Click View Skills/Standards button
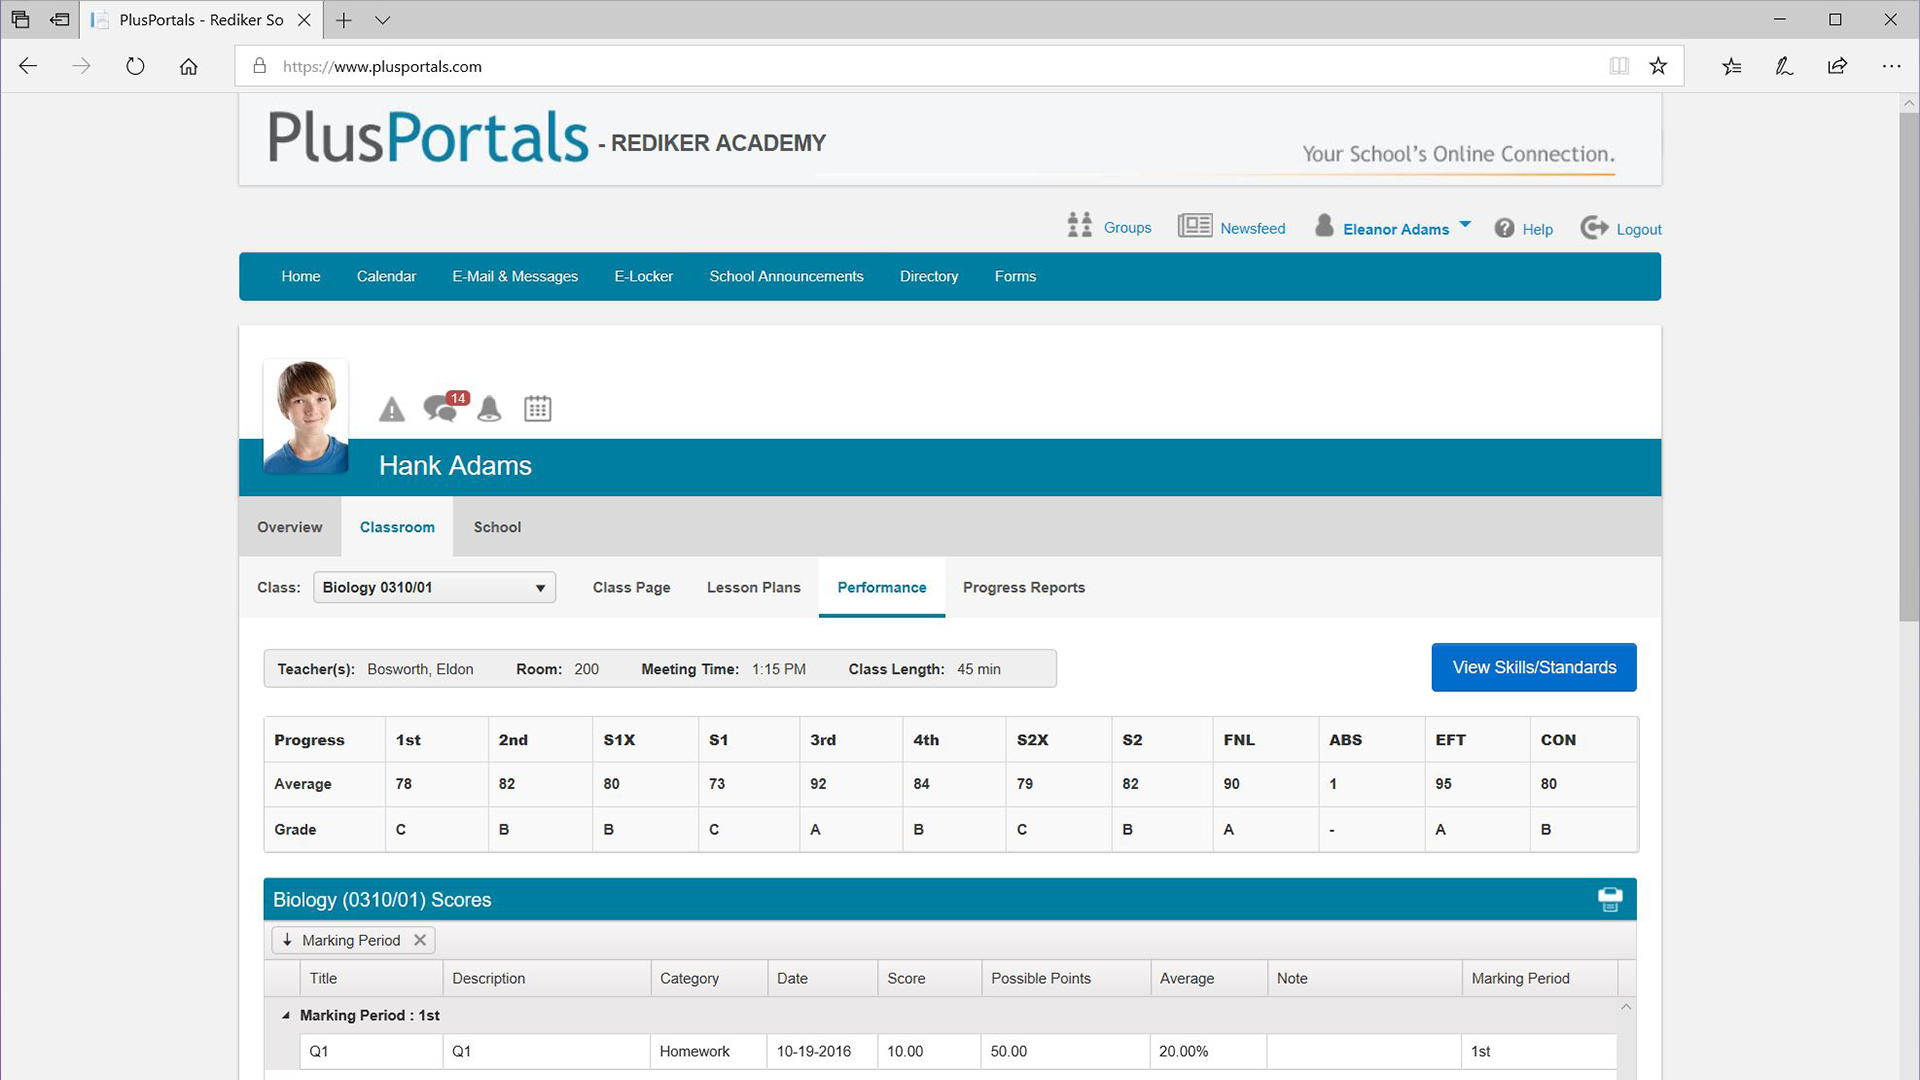The height and width of the screenshot is (1080, 1920). coord(1533,667)
